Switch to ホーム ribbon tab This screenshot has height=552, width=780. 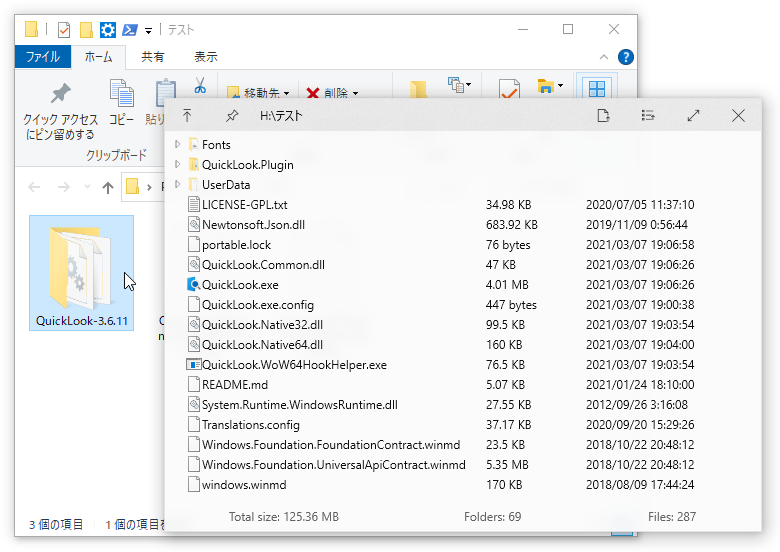pyautogui.click(x=98, y=57)
